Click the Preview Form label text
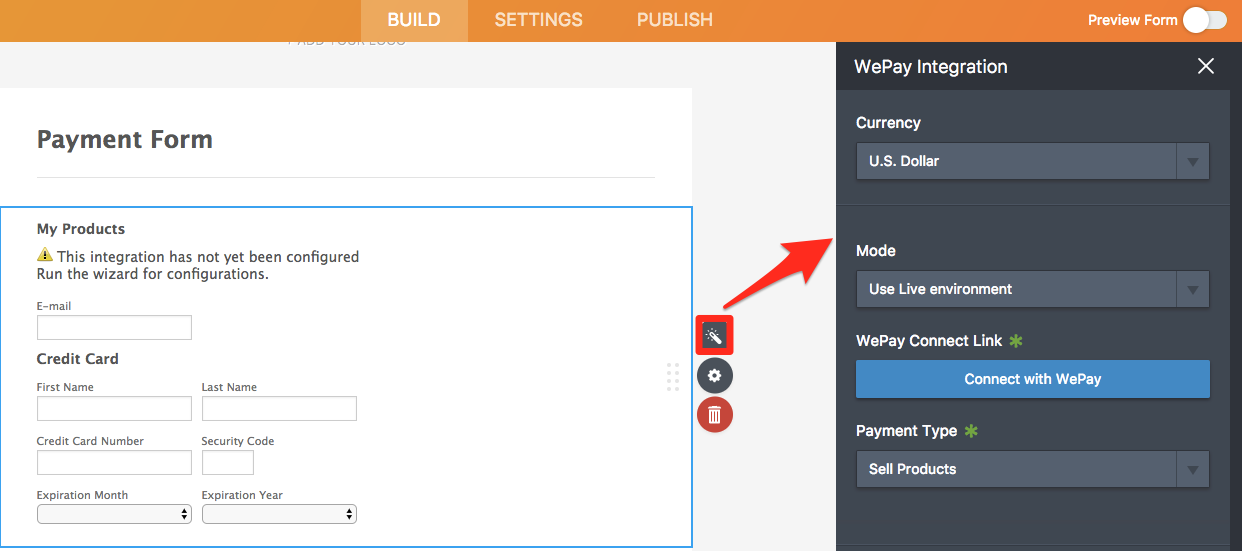 [1133, 20]
